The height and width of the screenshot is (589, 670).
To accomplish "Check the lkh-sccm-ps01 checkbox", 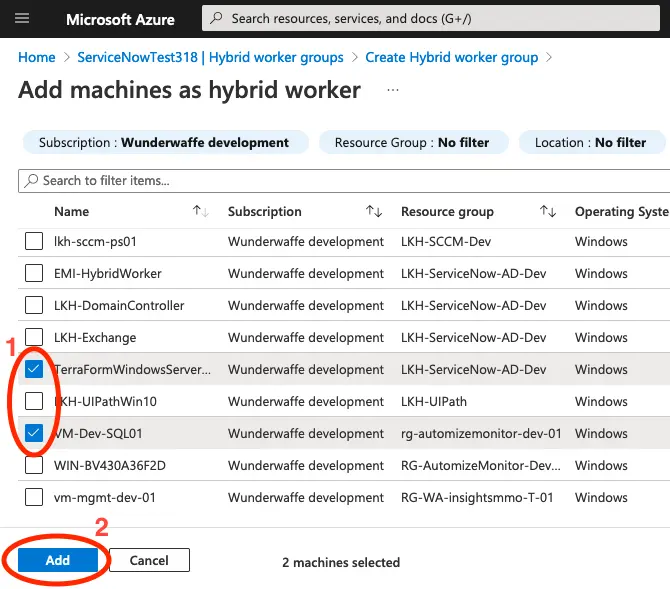I will (x=34, y=241).
